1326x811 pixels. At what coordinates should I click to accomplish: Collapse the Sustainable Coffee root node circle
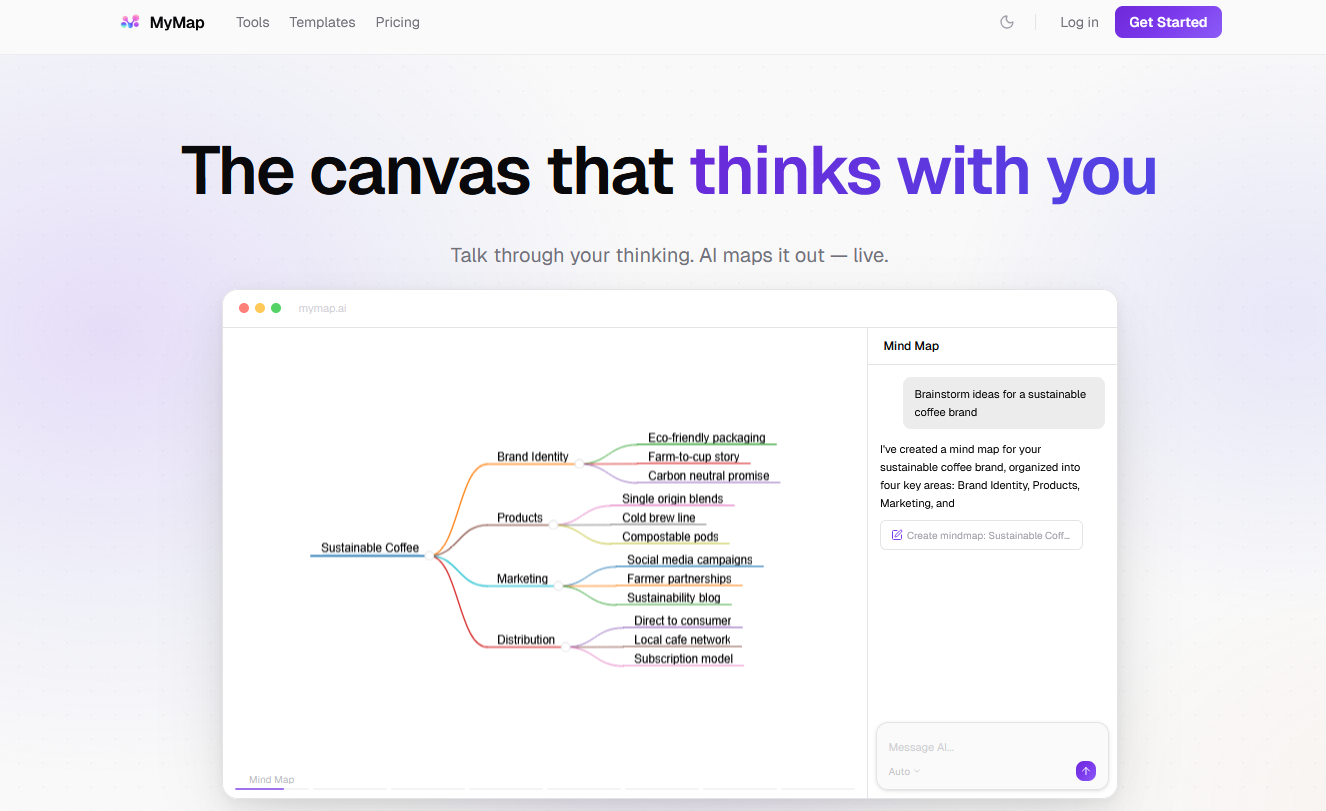click(430, 555)
